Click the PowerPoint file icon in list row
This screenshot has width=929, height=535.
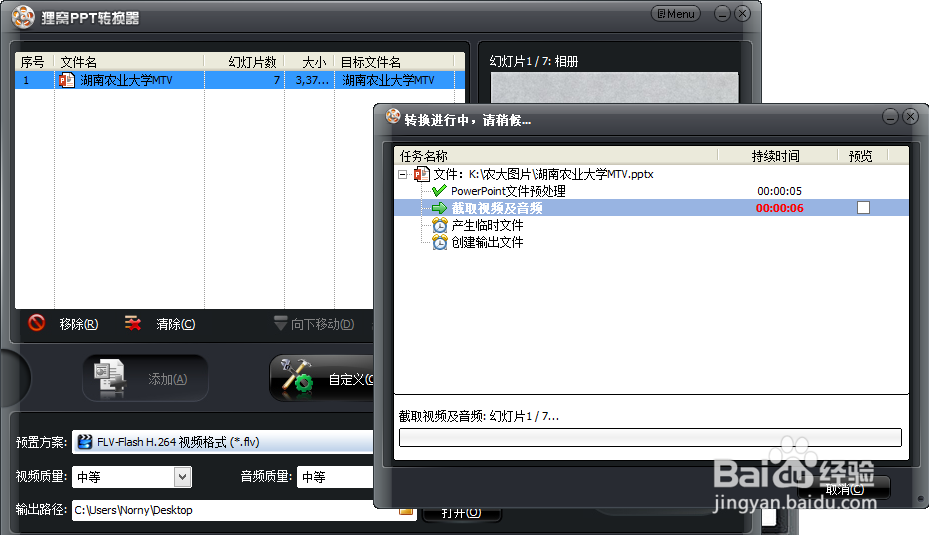tap(66, 80)
